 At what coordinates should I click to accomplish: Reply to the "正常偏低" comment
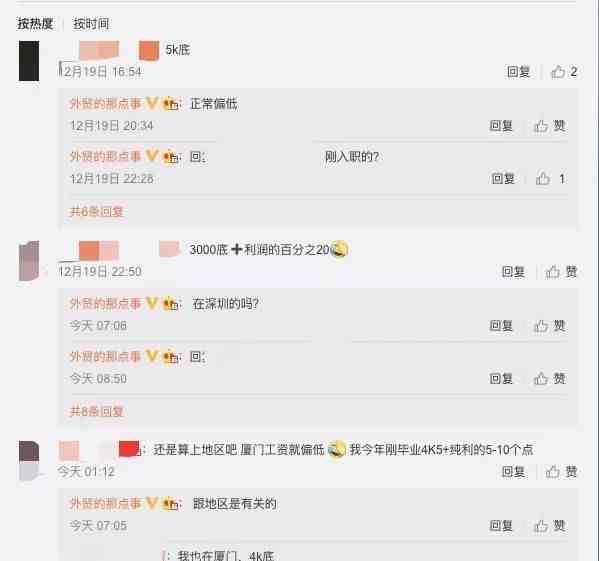pyautogui.click(x=501, y=126)
